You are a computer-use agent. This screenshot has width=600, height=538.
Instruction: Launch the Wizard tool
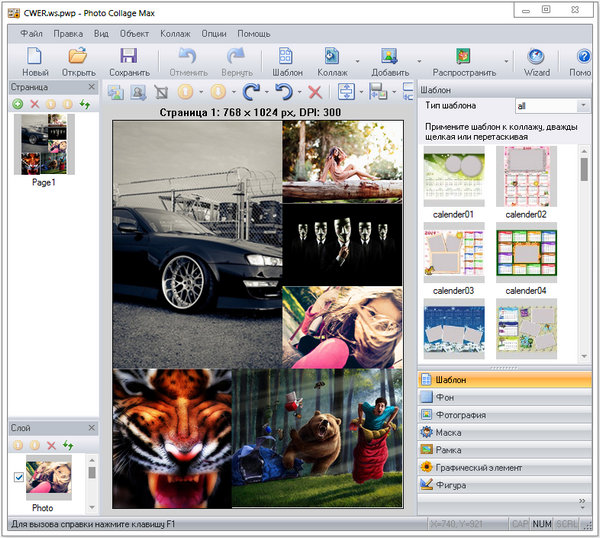tap(536, 57)
